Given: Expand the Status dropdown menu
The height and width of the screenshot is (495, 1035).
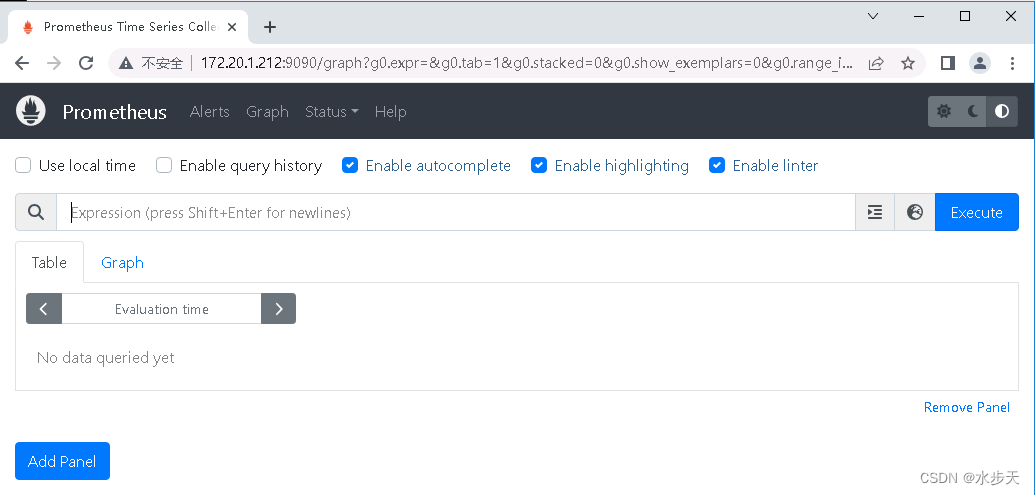Looking at the screenshot, I should (331, 112).
